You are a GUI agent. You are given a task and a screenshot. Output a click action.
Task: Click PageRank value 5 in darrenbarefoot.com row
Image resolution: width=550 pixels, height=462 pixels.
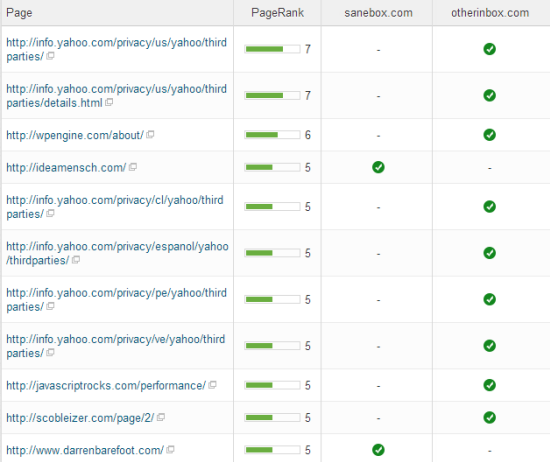tap(308, 450)
